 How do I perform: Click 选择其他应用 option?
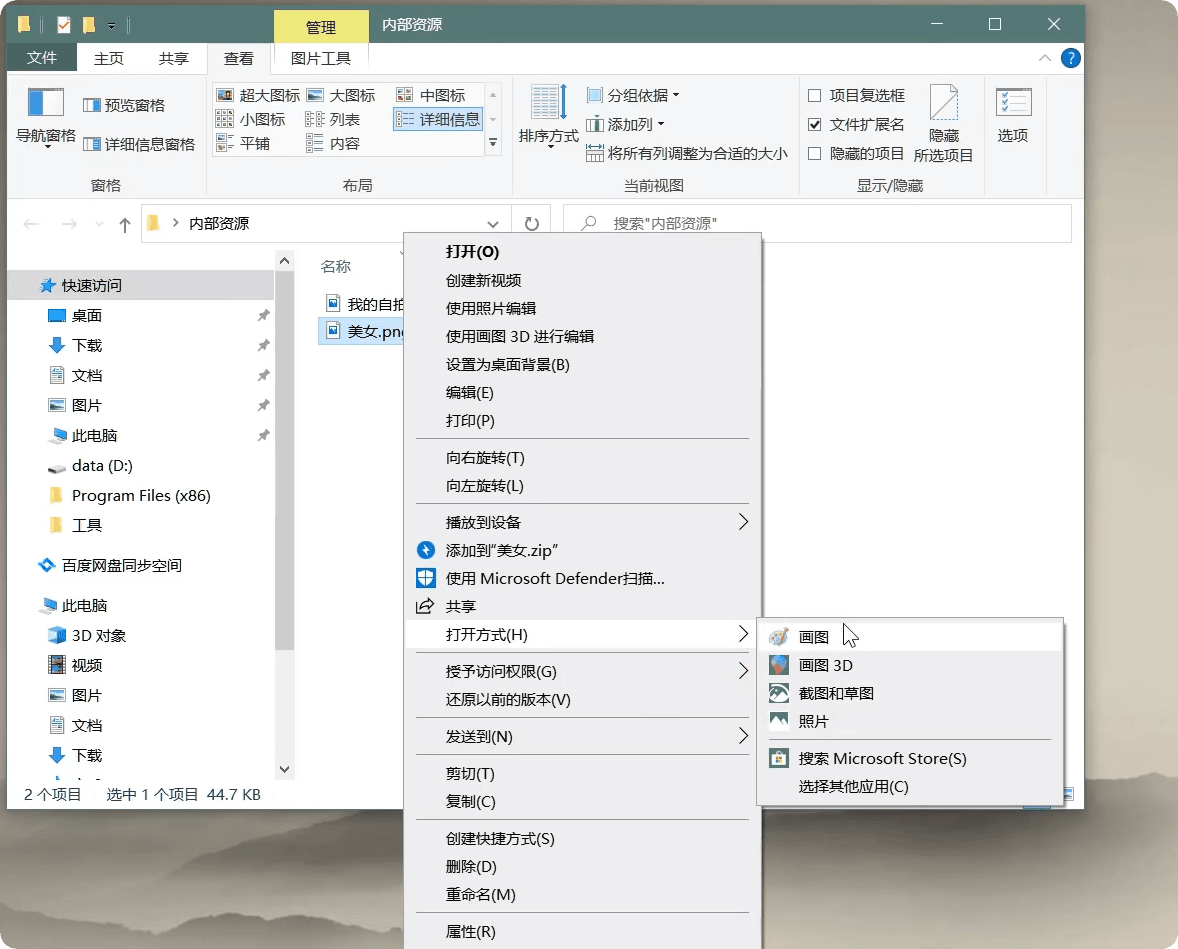tap(853, 787)
